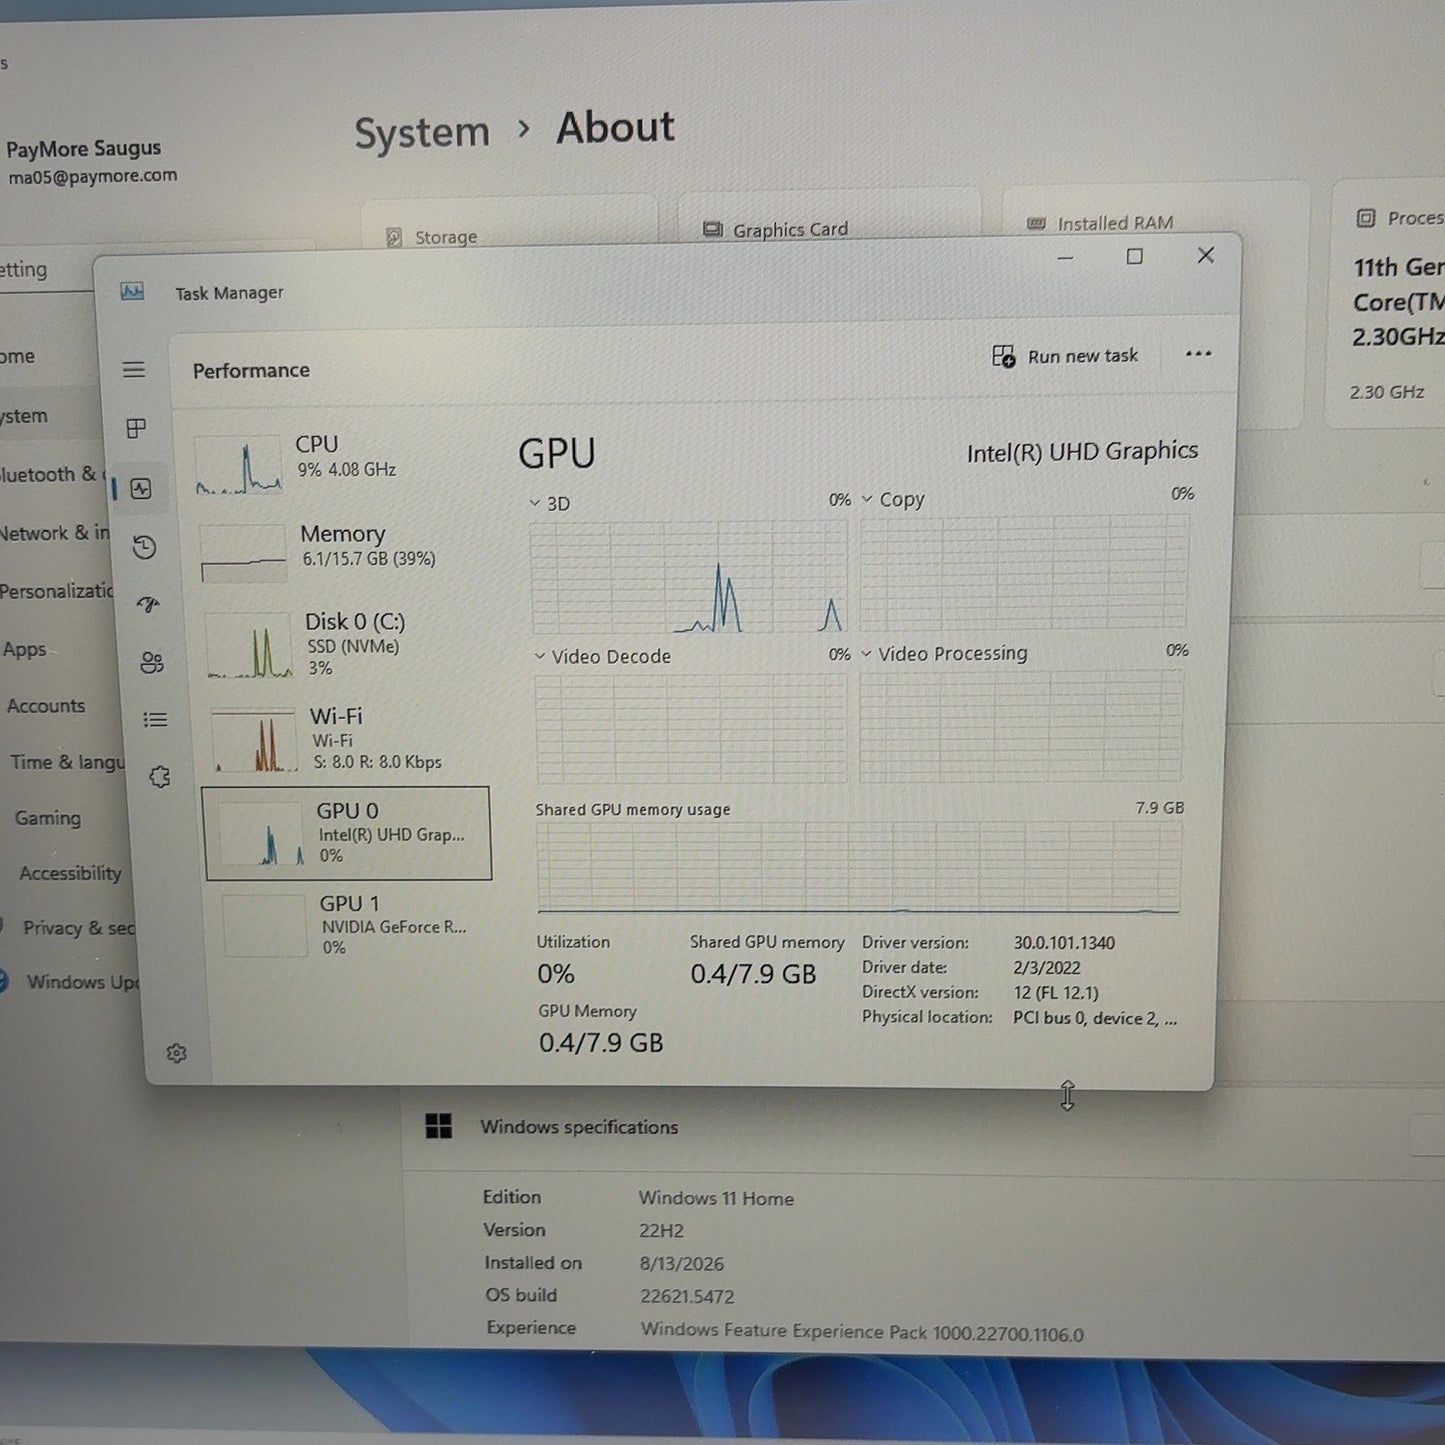Open the Processes page icon in Task Manager

pos(137,428)
